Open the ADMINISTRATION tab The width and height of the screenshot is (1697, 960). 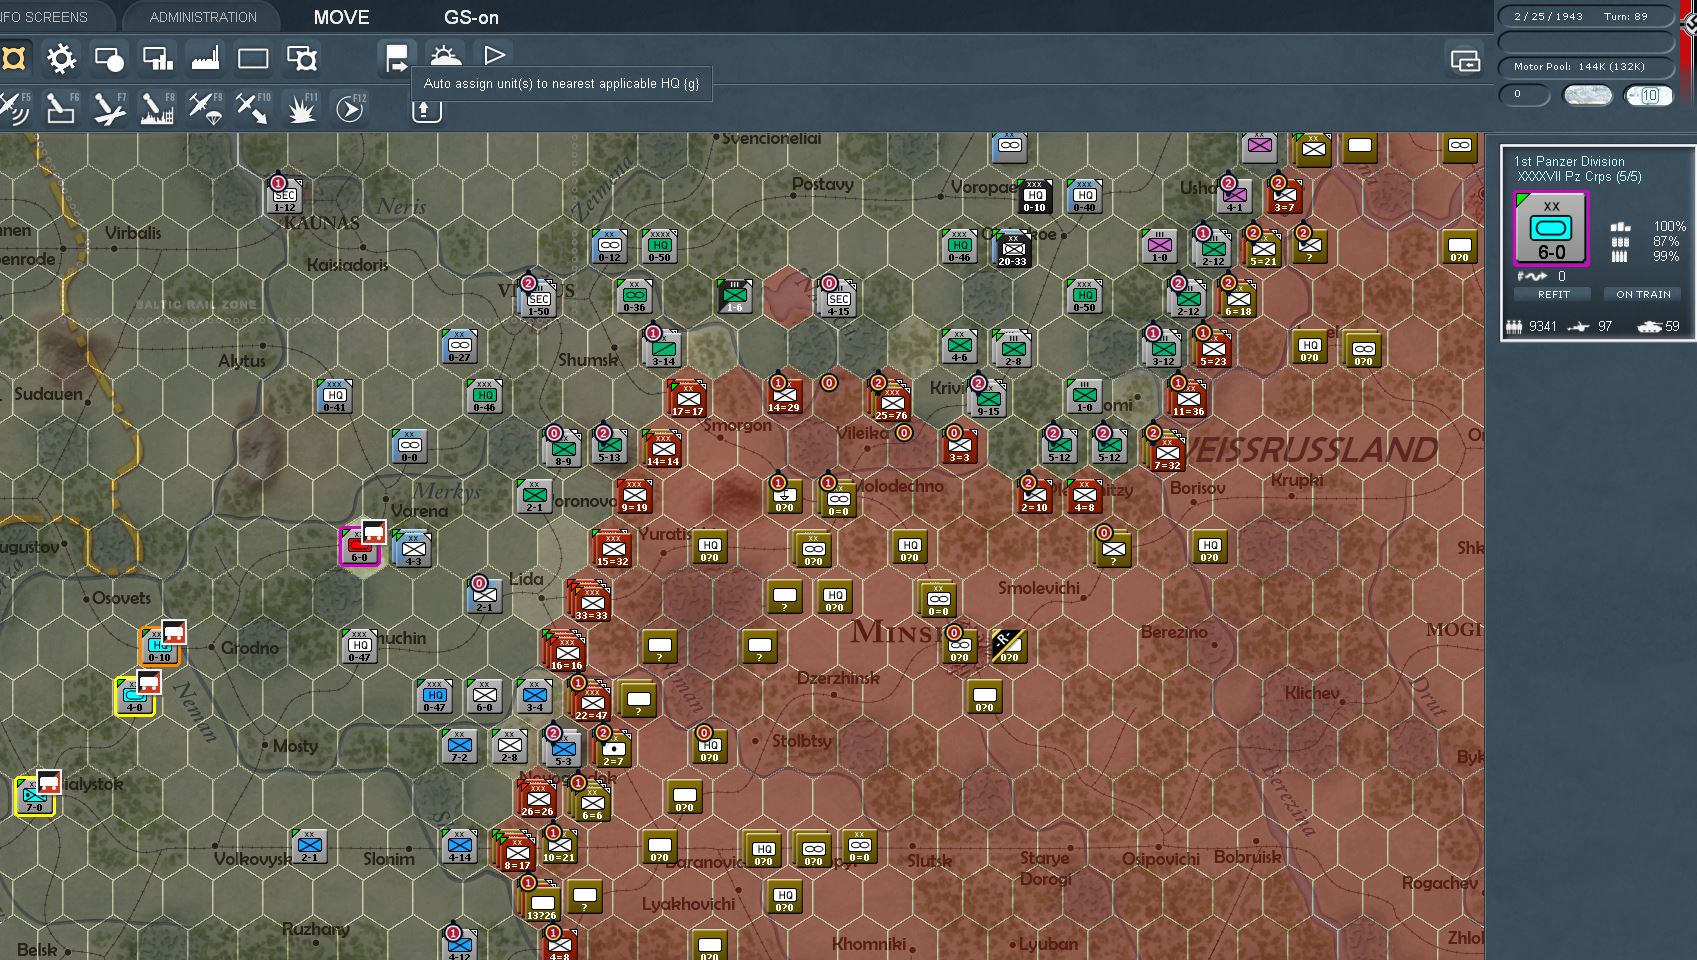[203, 17]
